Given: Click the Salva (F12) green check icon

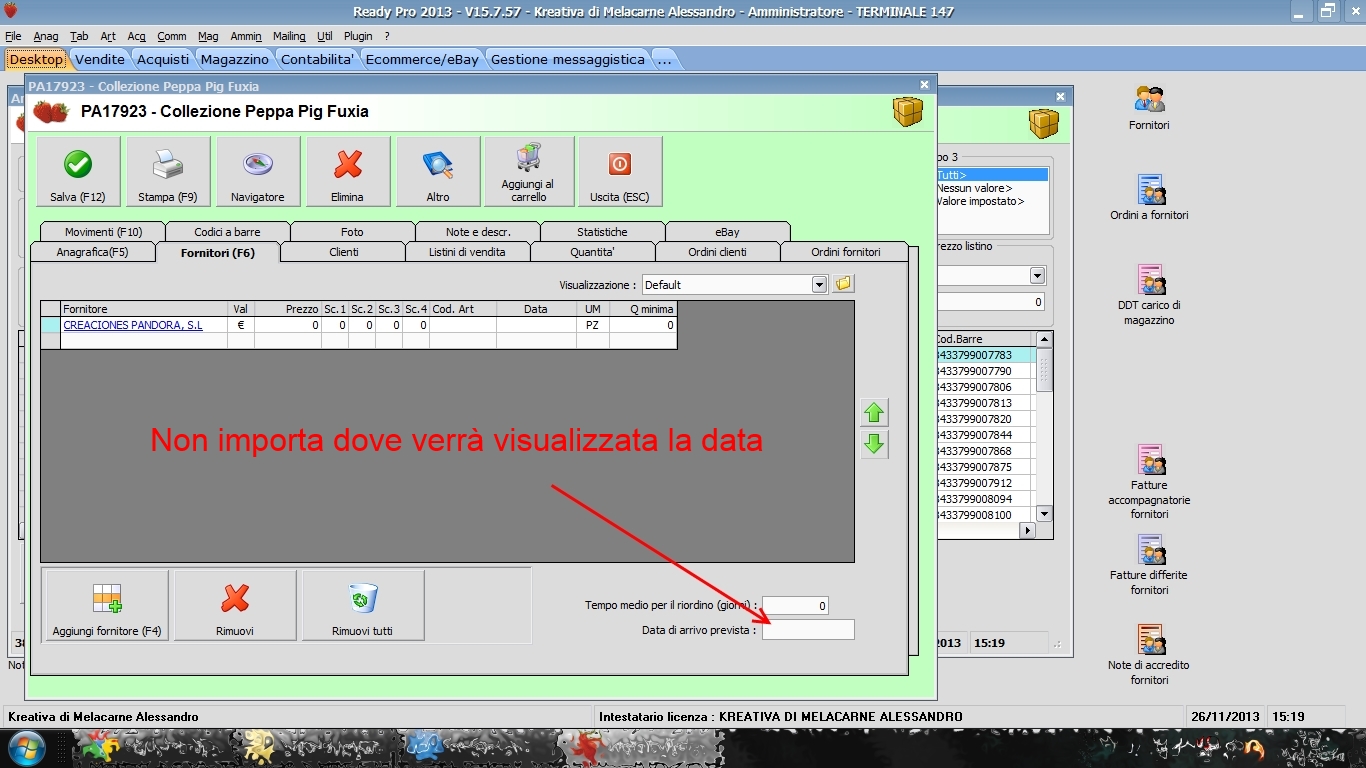Looking at the screenshot, I should [78, 164].
